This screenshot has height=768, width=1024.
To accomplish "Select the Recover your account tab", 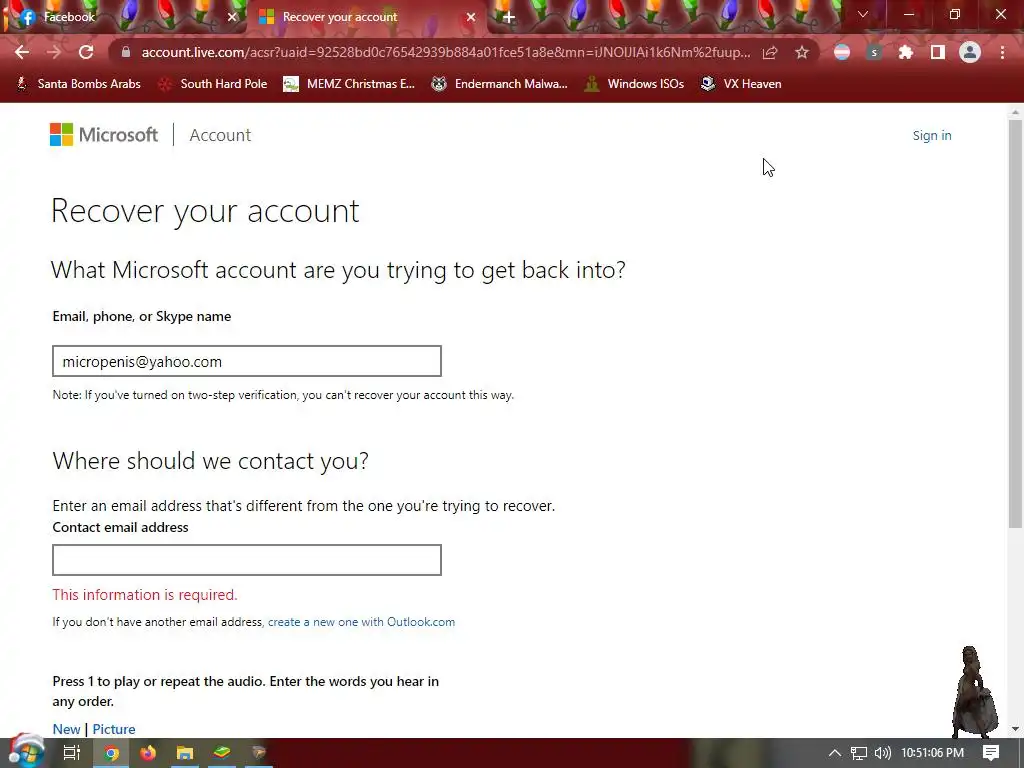I will (367, 17).
